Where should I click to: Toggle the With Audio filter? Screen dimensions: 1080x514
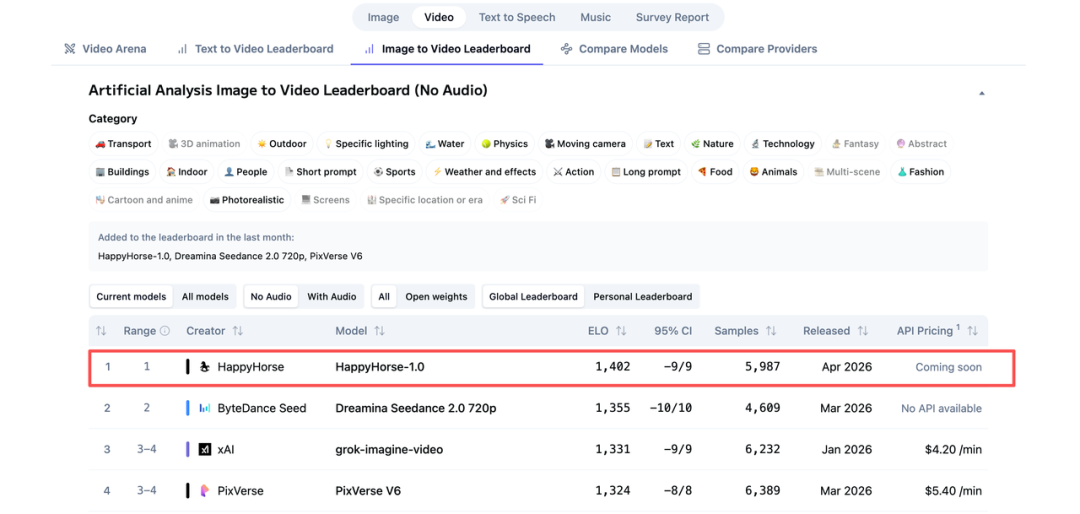click(331, 297)
